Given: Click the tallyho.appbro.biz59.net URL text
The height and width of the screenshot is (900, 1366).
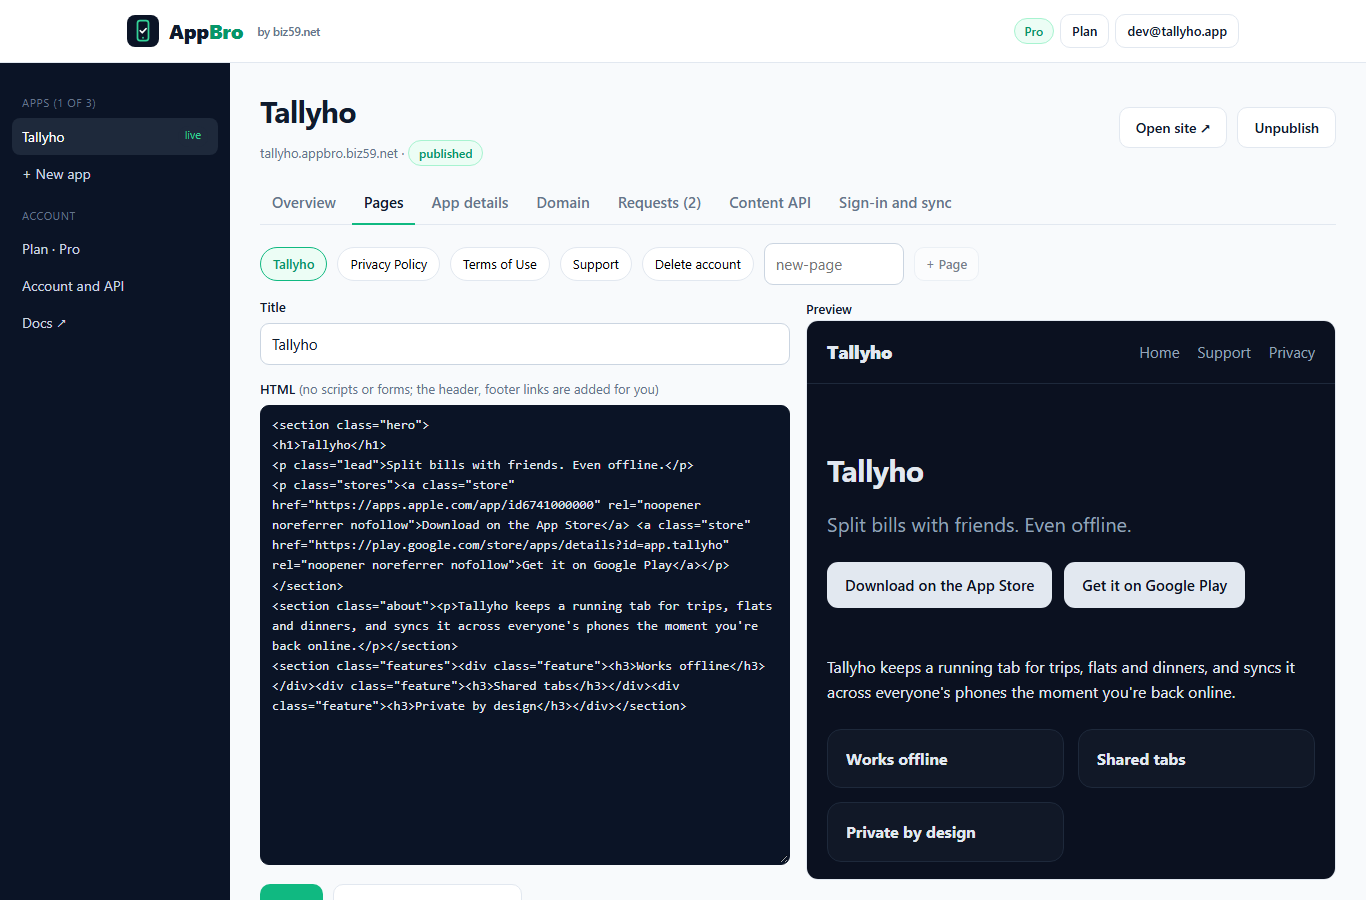Looking at the screenshot, I should tap(329, 154).
